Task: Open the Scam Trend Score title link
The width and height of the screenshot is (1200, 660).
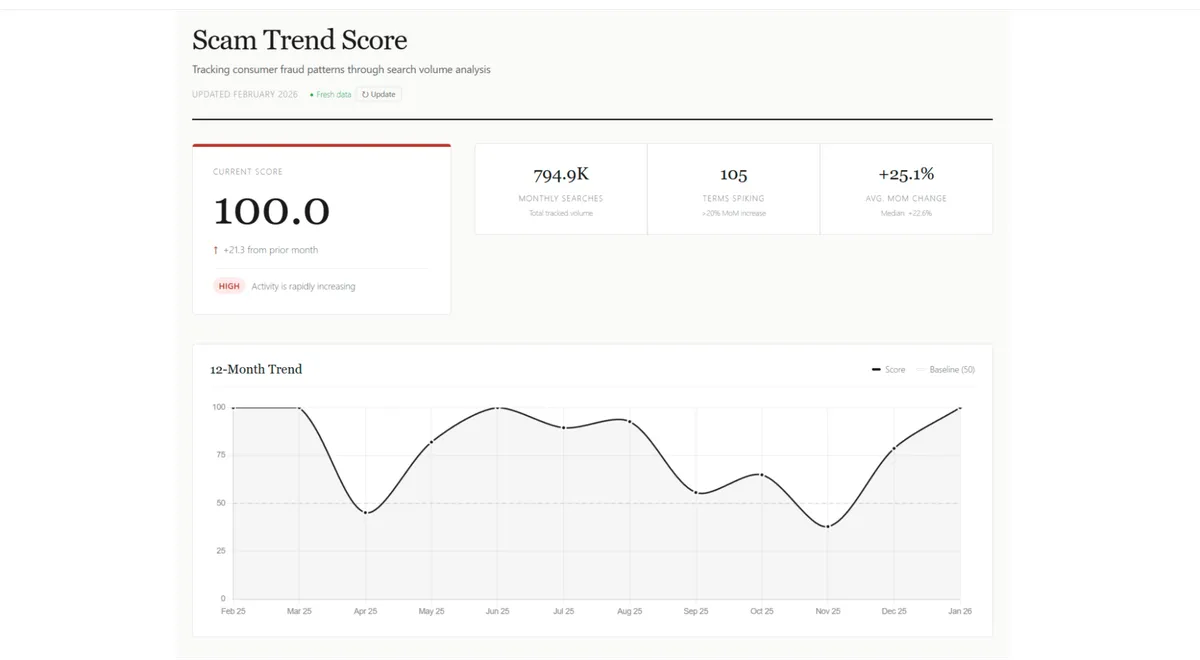Action: pos(299,40)
